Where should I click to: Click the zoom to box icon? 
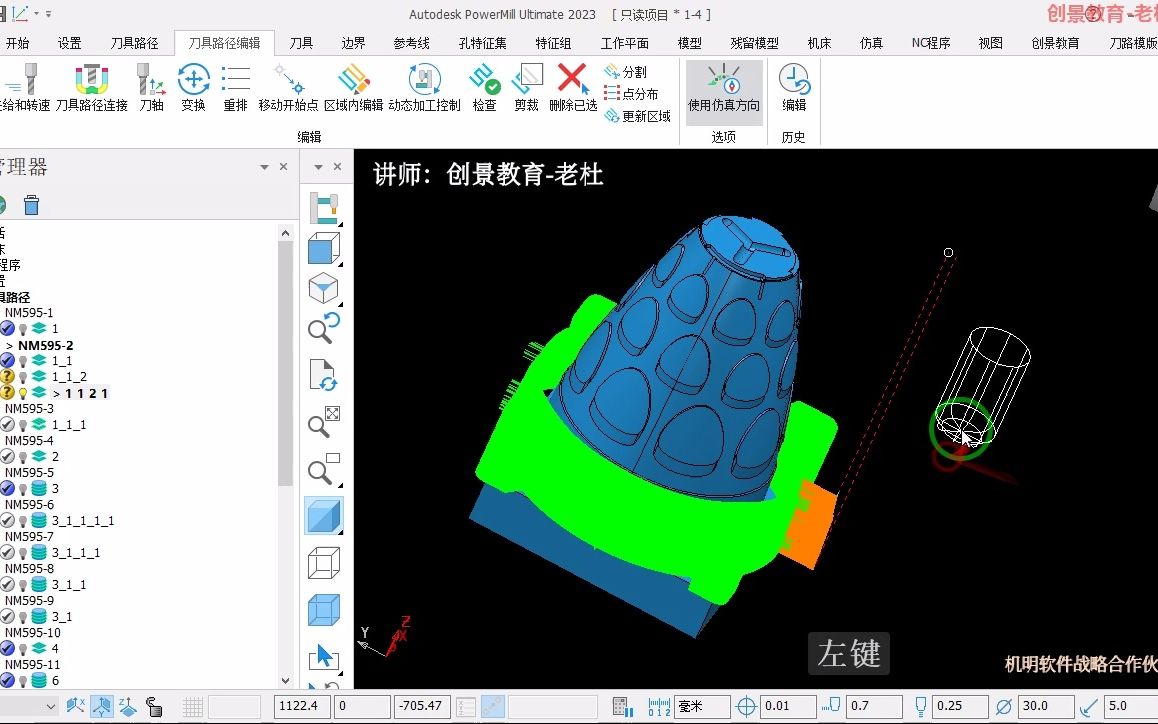tap(323, 468)
